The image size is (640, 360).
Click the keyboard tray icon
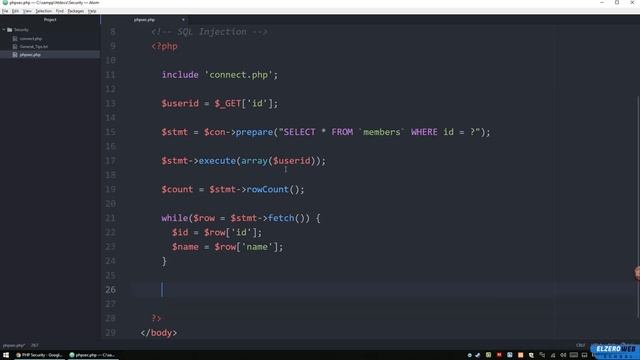(573, 355)
